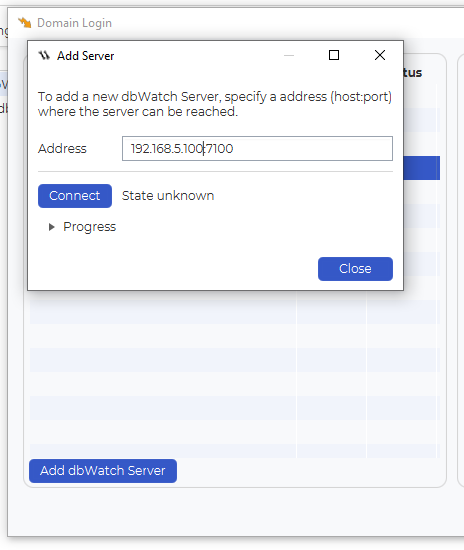This screenshot has height=550, width=464.
Task: Maximize the Add Server dialog
Action: 334,55
